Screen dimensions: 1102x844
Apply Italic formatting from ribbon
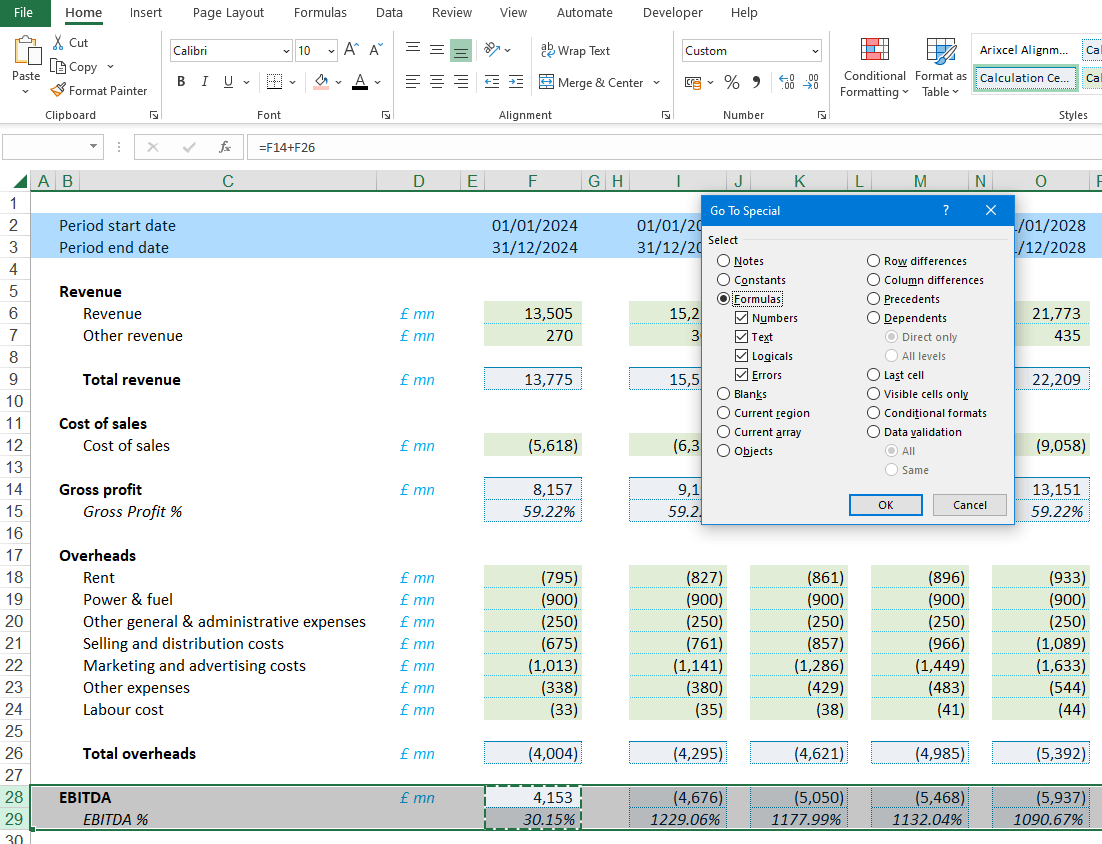coord(205,82)
